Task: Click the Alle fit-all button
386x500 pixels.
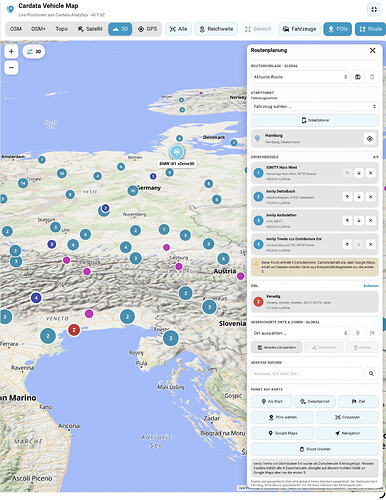Action: [178, 29]
